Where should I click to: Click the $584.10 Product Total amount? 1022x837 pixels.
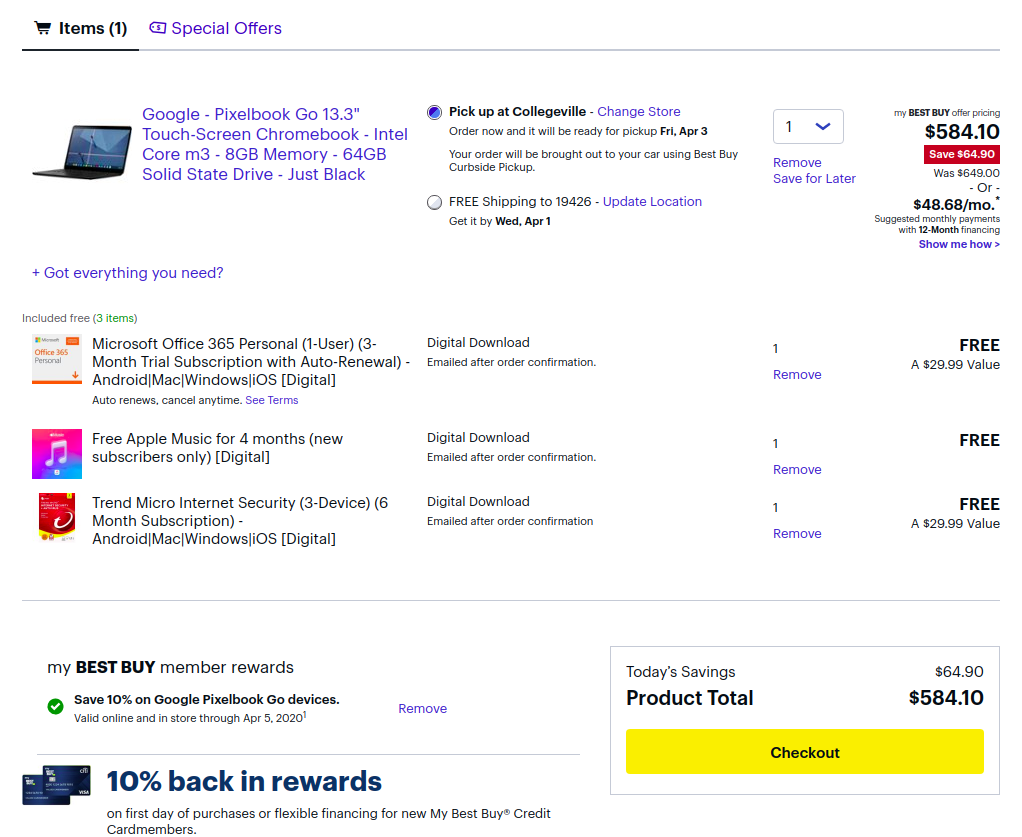click(946, 698)
